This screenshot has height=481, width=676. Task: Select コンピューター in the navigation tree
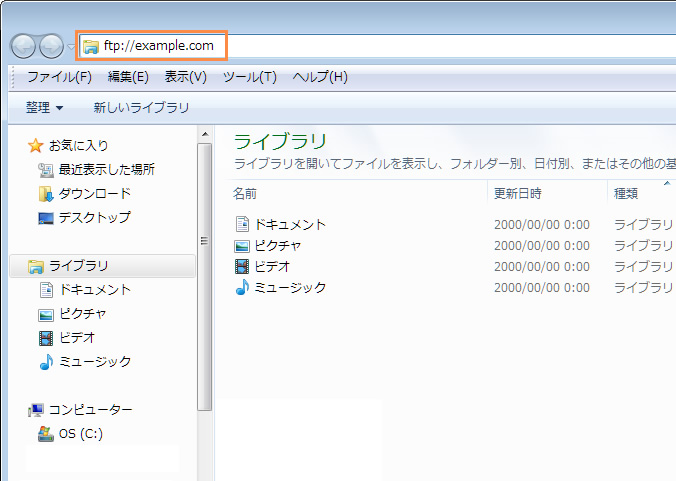coord(90,410)
